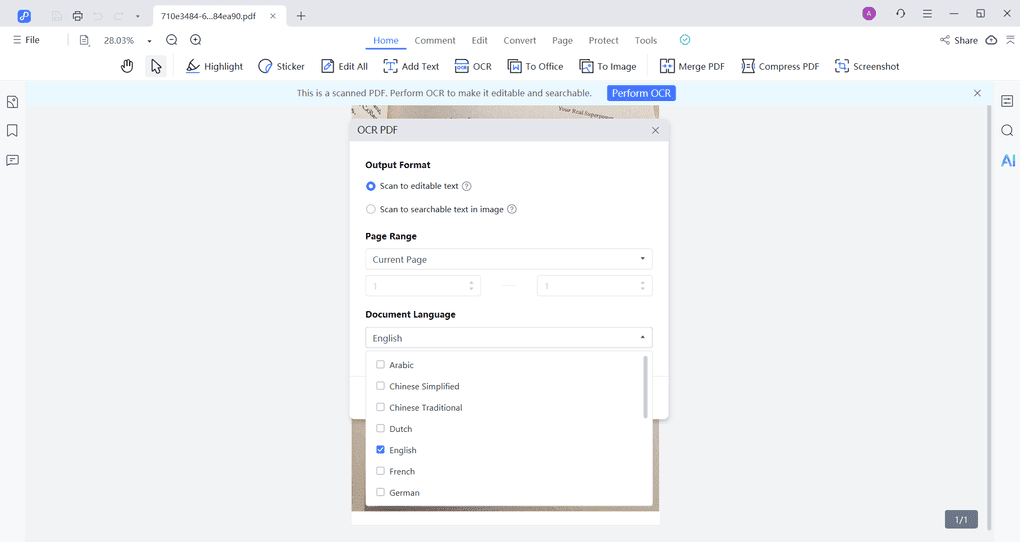Switch to the Convert tab
The width and height of the screenshot is (1020, 542).
(520, 40)
